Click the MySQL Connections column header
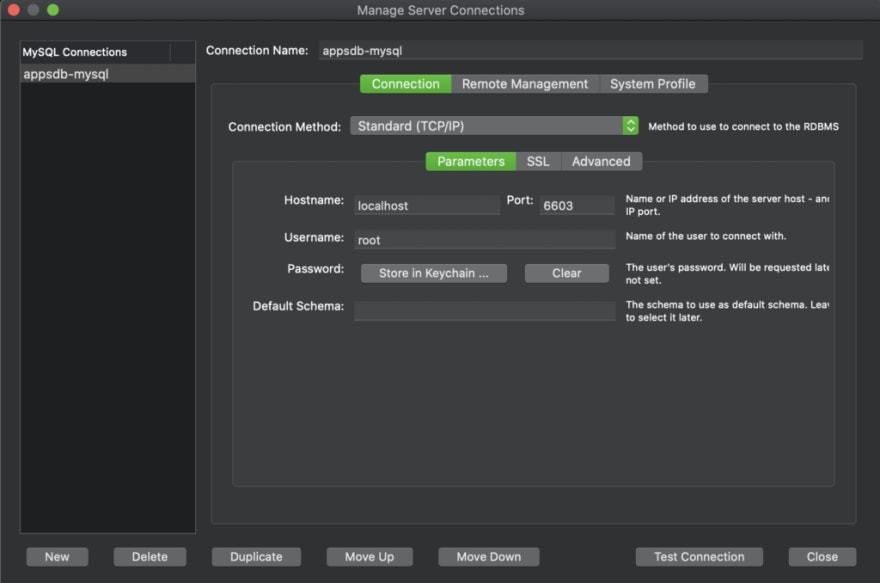 pos(95,52)
